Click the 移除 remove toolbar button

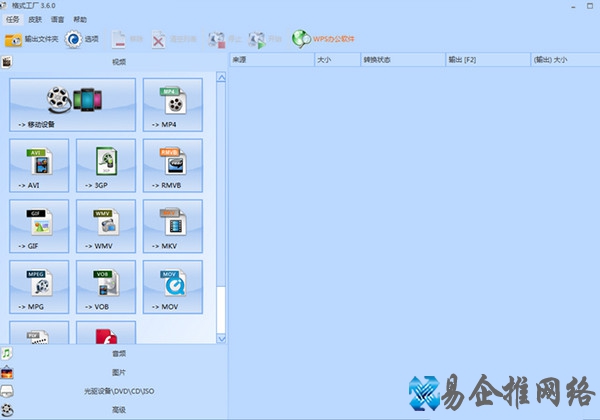[x=127, y=39]
